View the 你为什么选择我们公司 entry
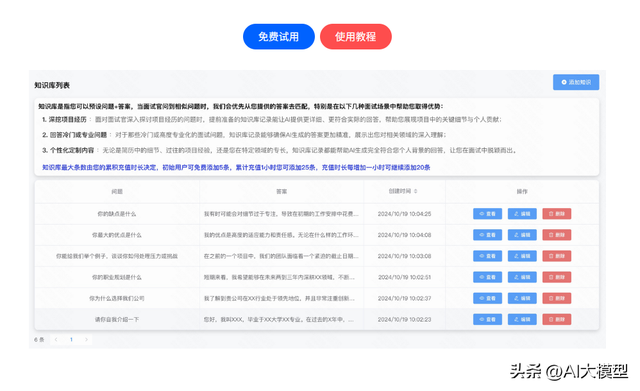 [487, 298]
